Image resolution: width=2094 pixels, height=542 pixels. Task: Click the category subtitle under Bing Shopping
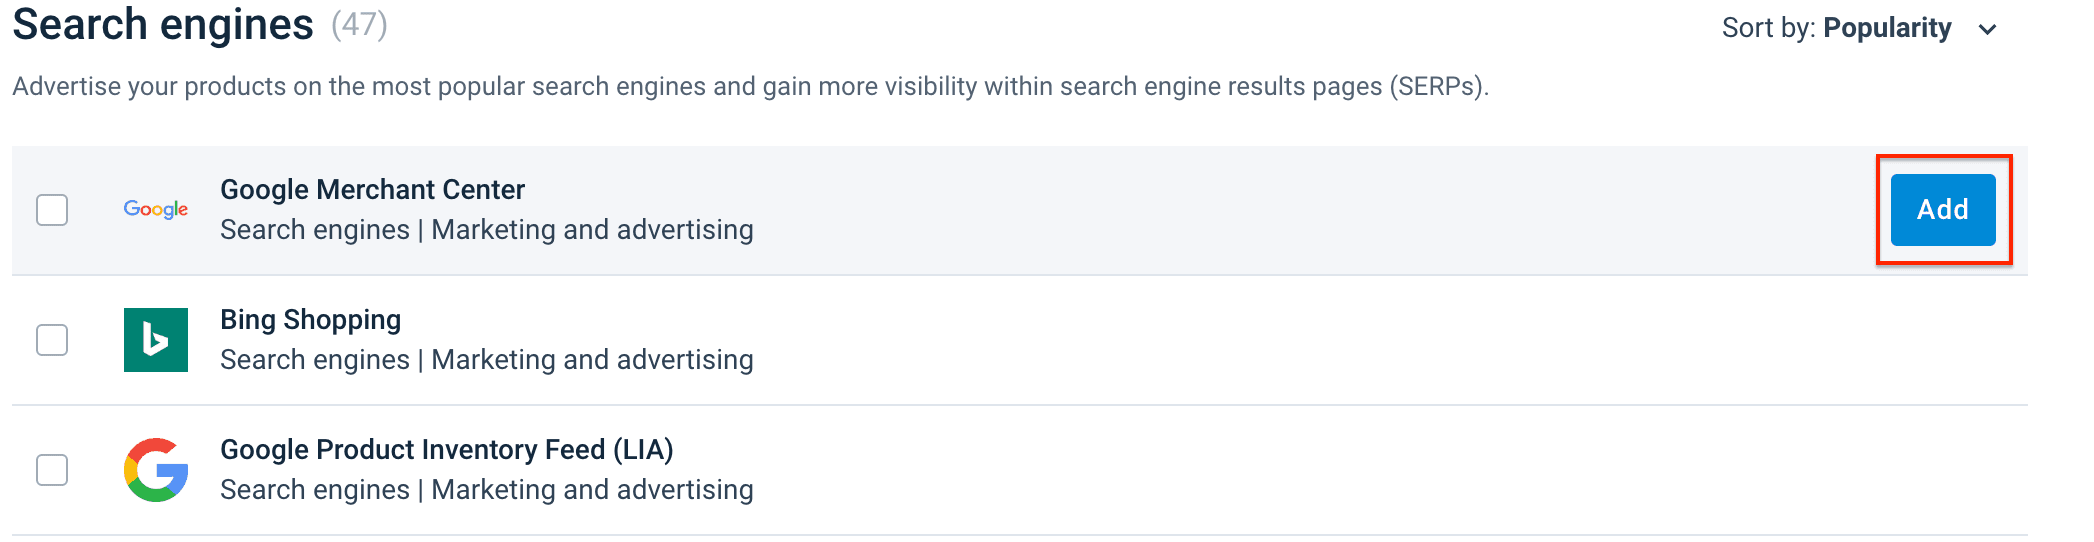click(486, 360)
